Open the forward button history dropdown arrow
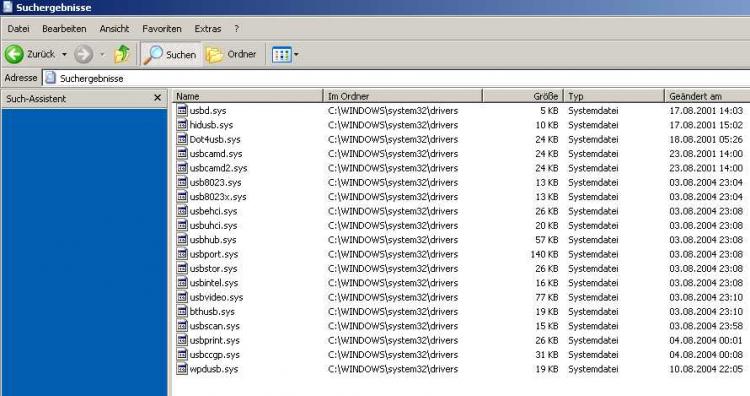Screen dimensions: 750x396 (102, 55)
